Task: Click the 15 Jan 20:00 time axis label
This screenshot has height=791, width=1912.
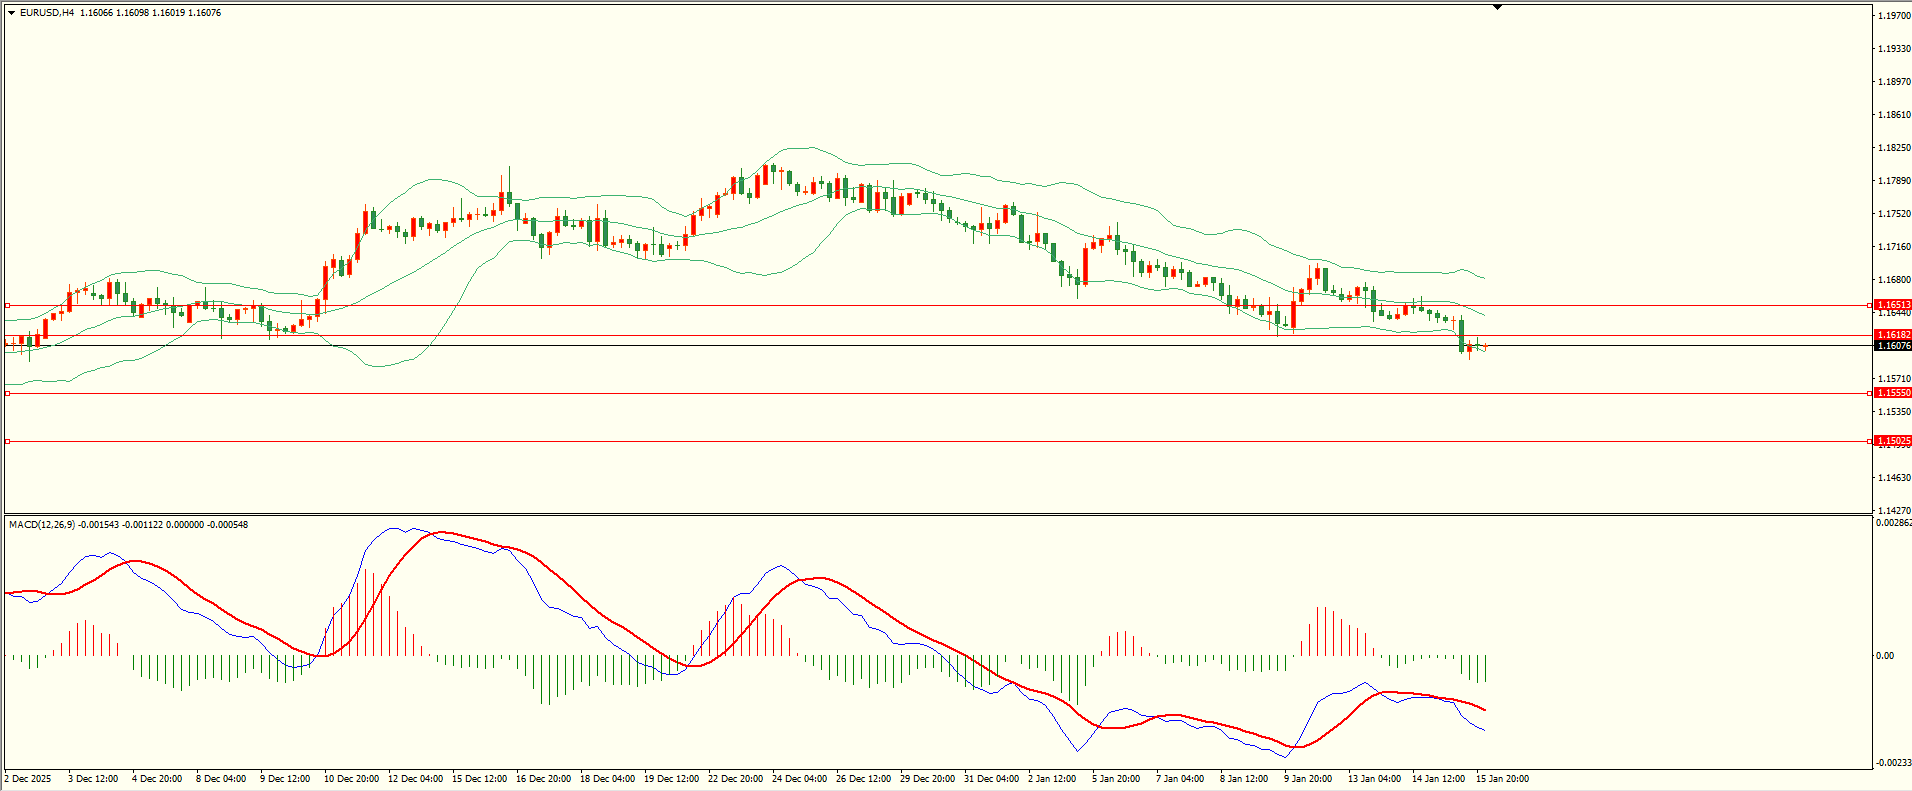Action: (x=1502, y=779)
